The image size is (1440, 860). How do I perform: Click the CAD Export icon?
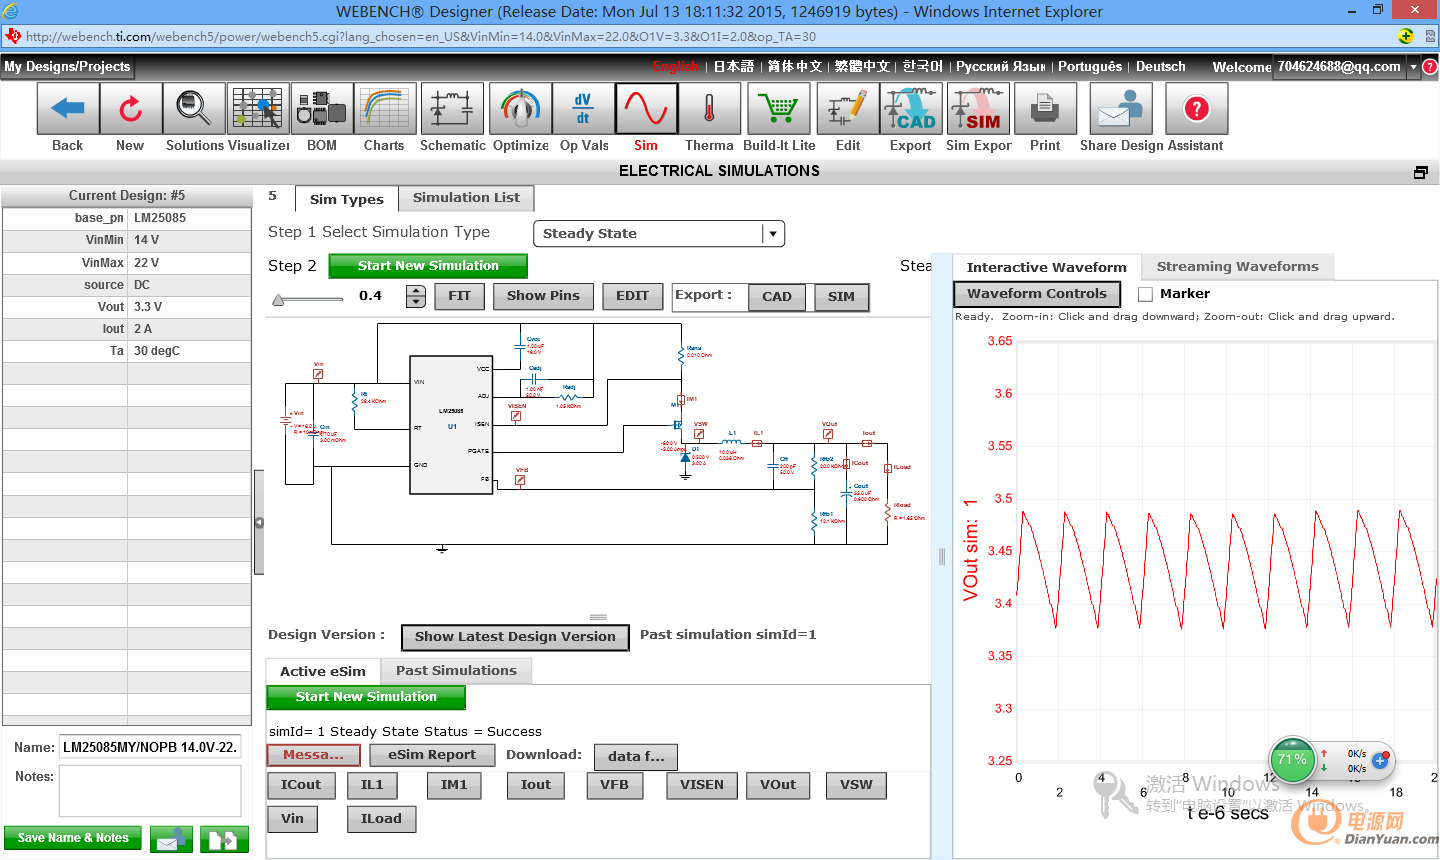pos(911,108)
